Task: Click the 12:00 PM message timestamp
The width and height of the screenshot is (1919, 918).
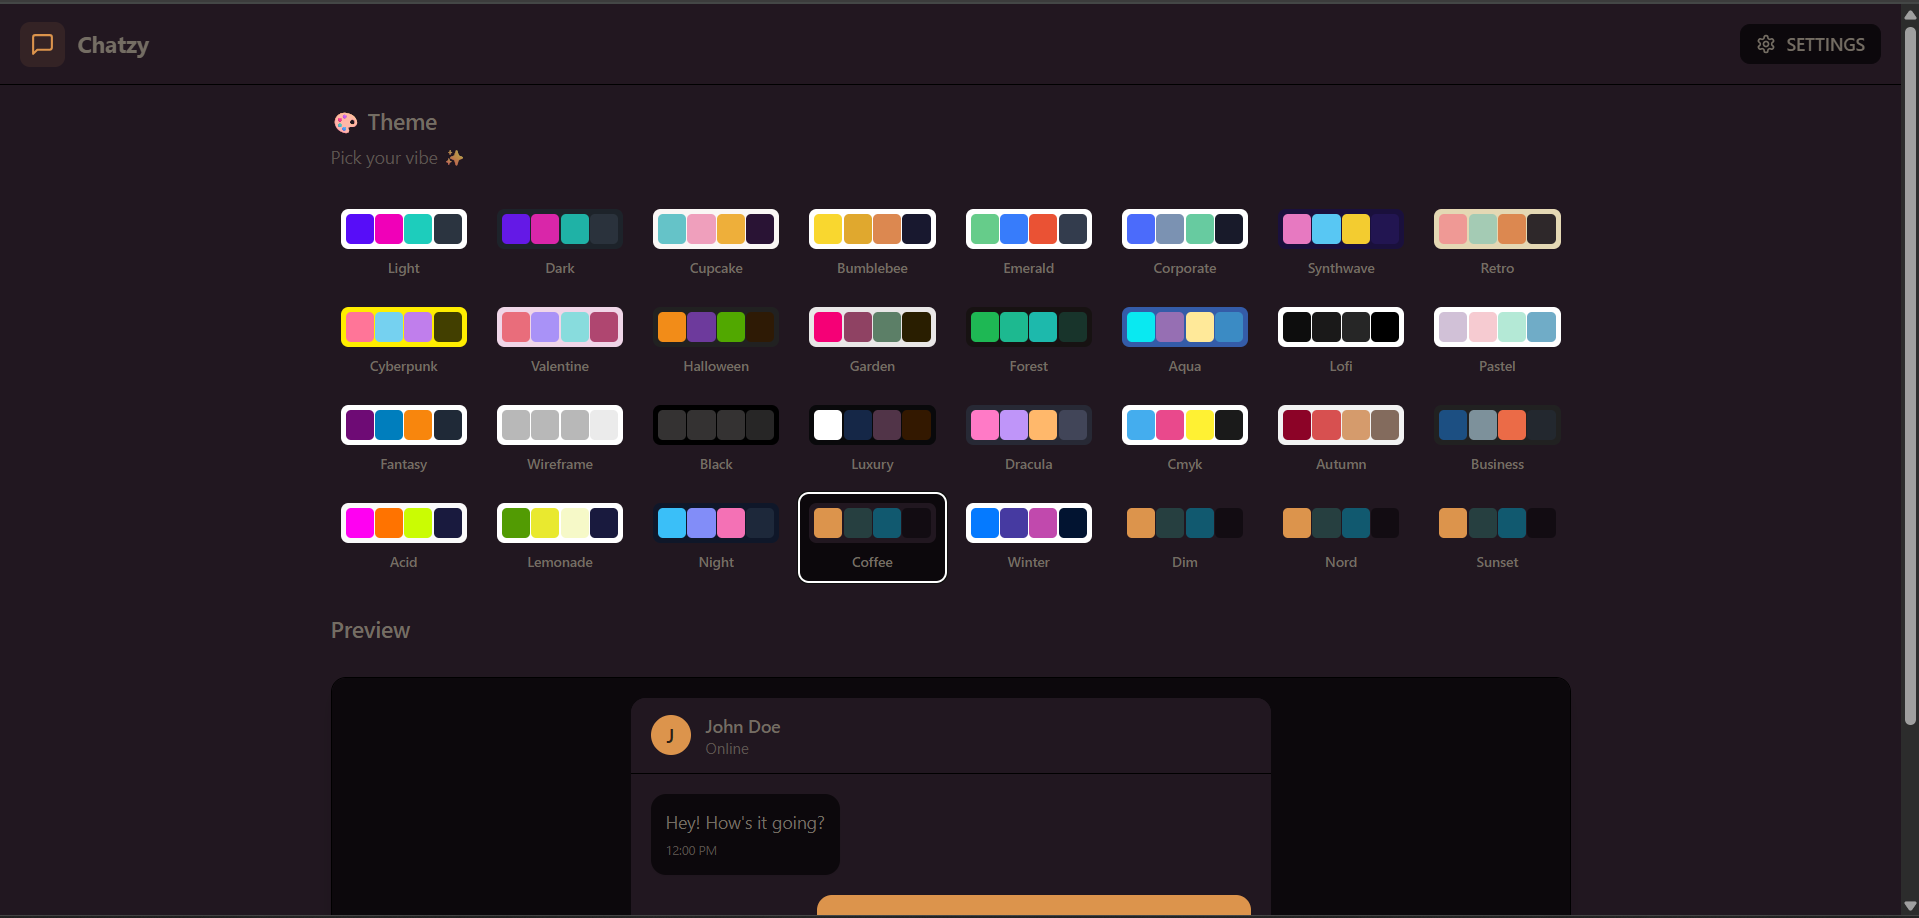Action: [x=691, y=851]
